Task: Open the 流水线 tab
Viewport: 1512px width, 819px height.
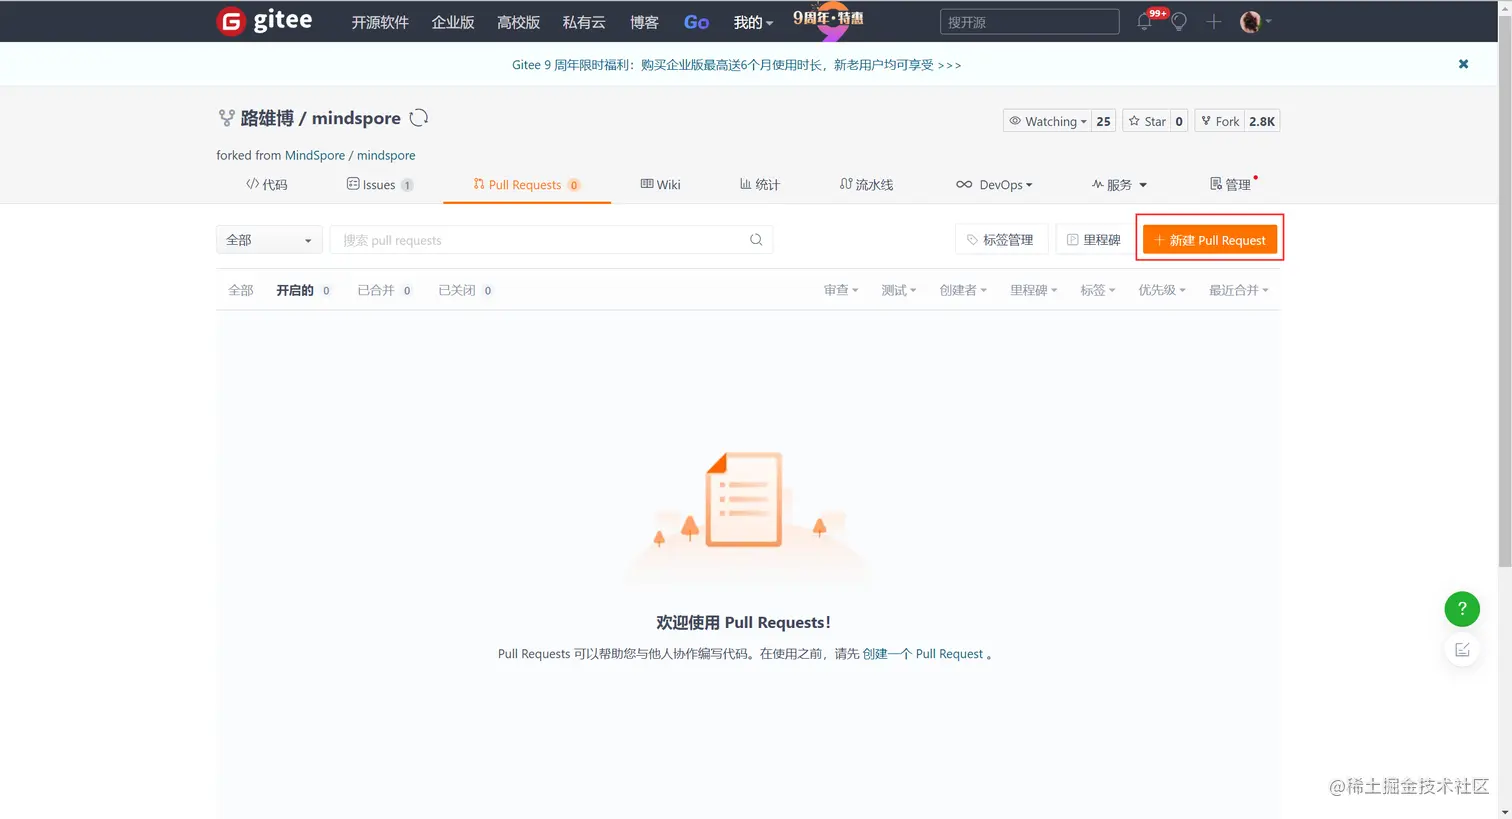Action: tap(866, 184)
